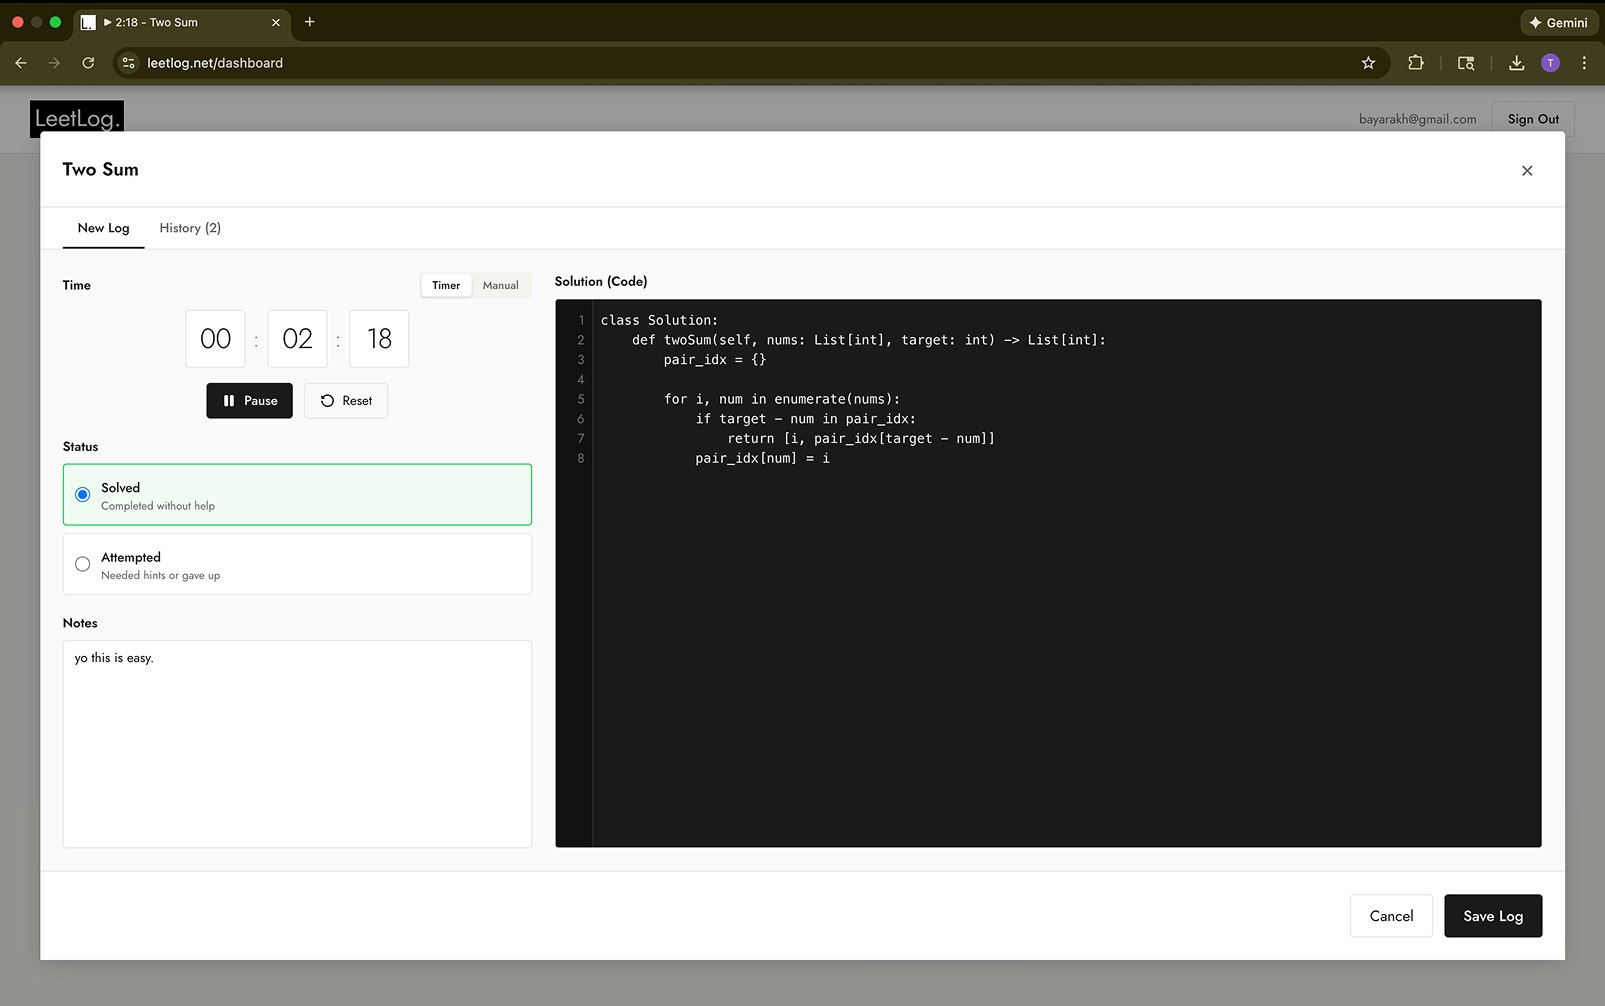The width and height of the screenshot is (1605, 1006).
Task: Switch to the History (2) tab
Action: [189, 228]
